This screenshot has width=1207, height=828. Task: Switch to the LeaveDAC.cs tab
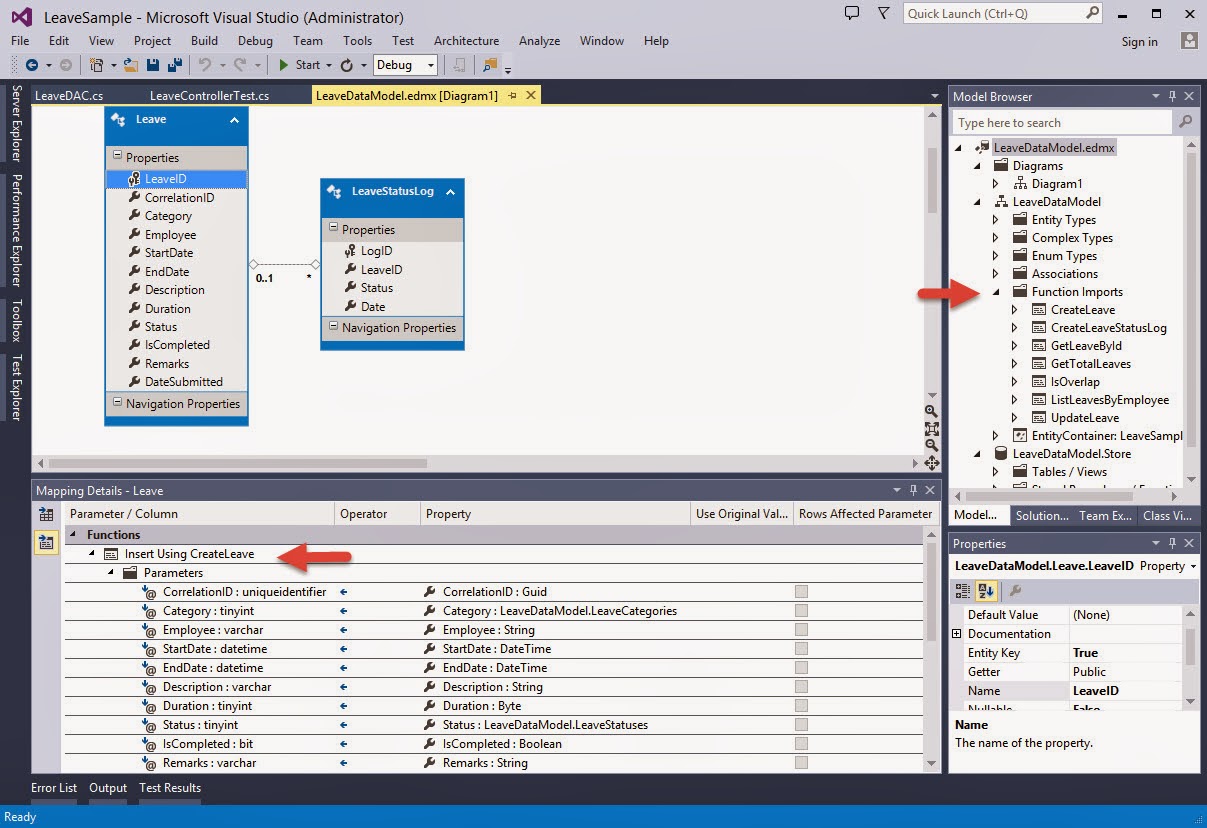pyautogui.click(x=69, y=96)
